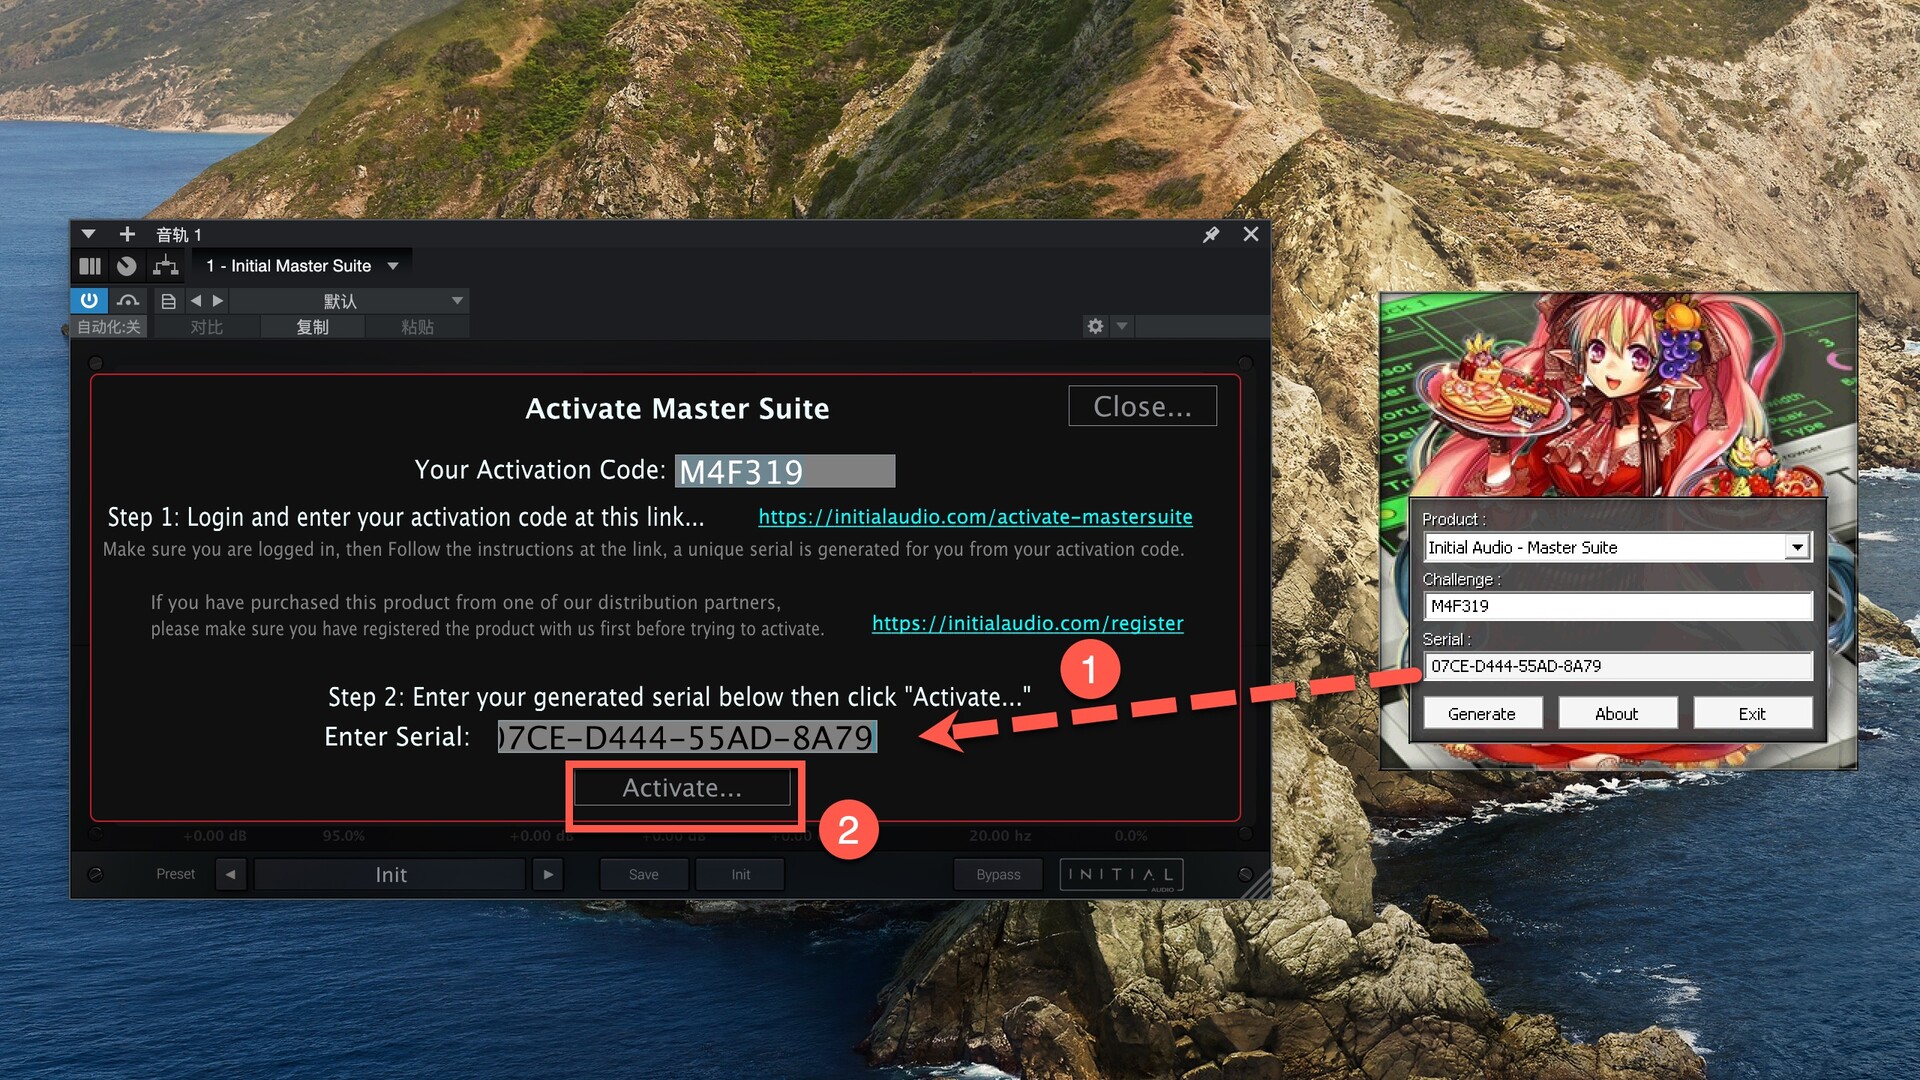Select the 对比 compare tab

206,327
